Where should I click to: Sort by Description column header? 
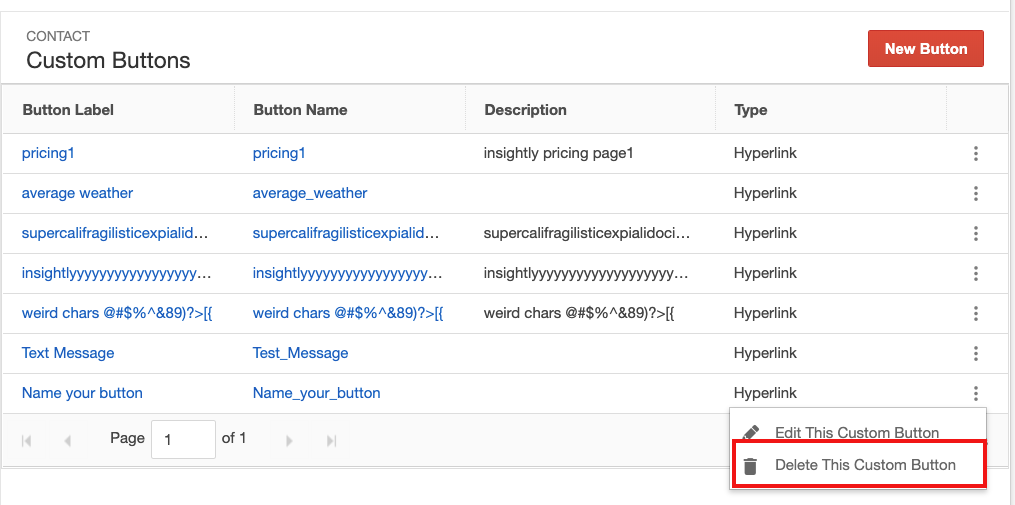click(x=525, y=110)
